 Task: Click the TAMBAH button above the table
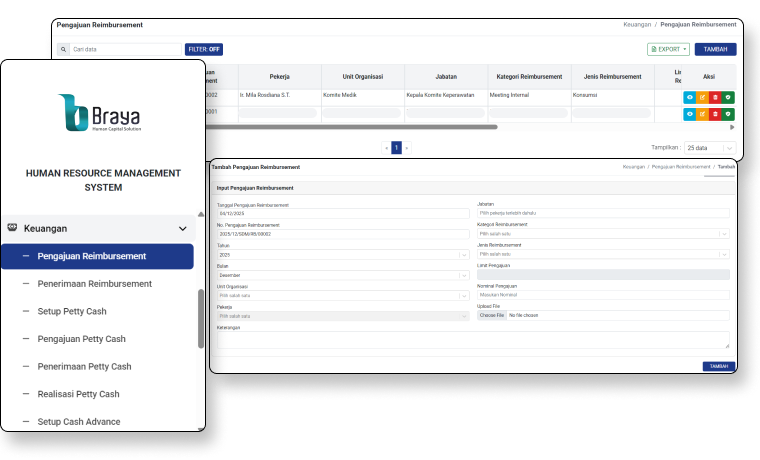pos(715,49)
